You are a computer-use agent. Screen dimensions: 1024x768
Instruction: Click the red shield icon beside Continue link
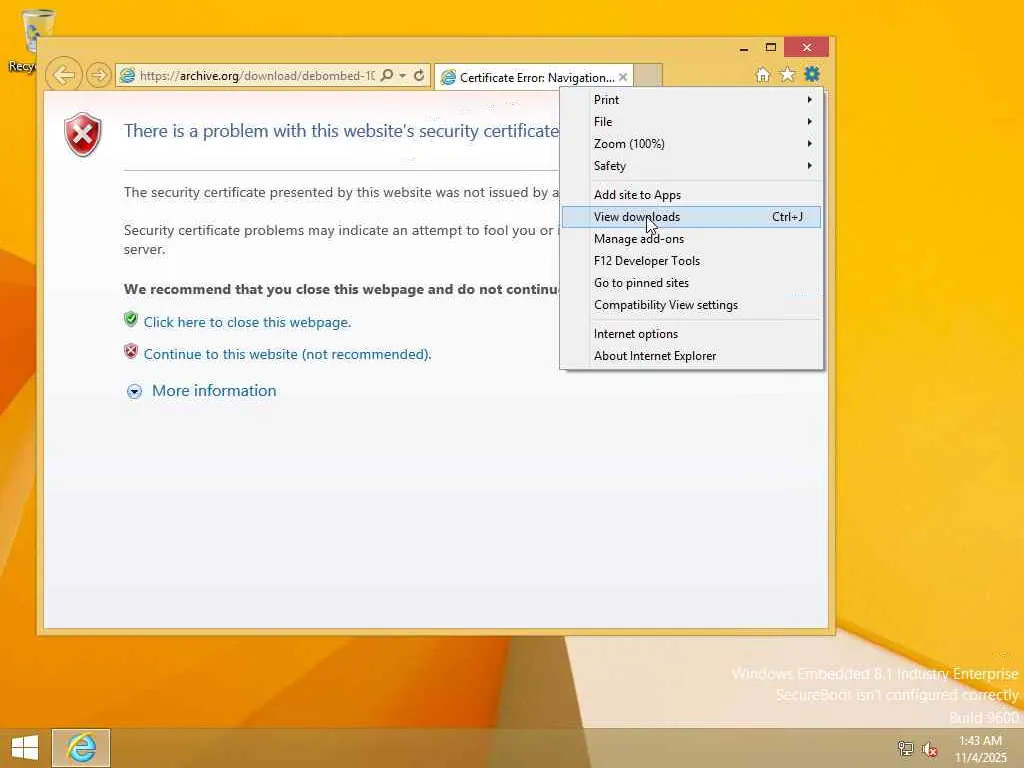[x=131, y=351]
